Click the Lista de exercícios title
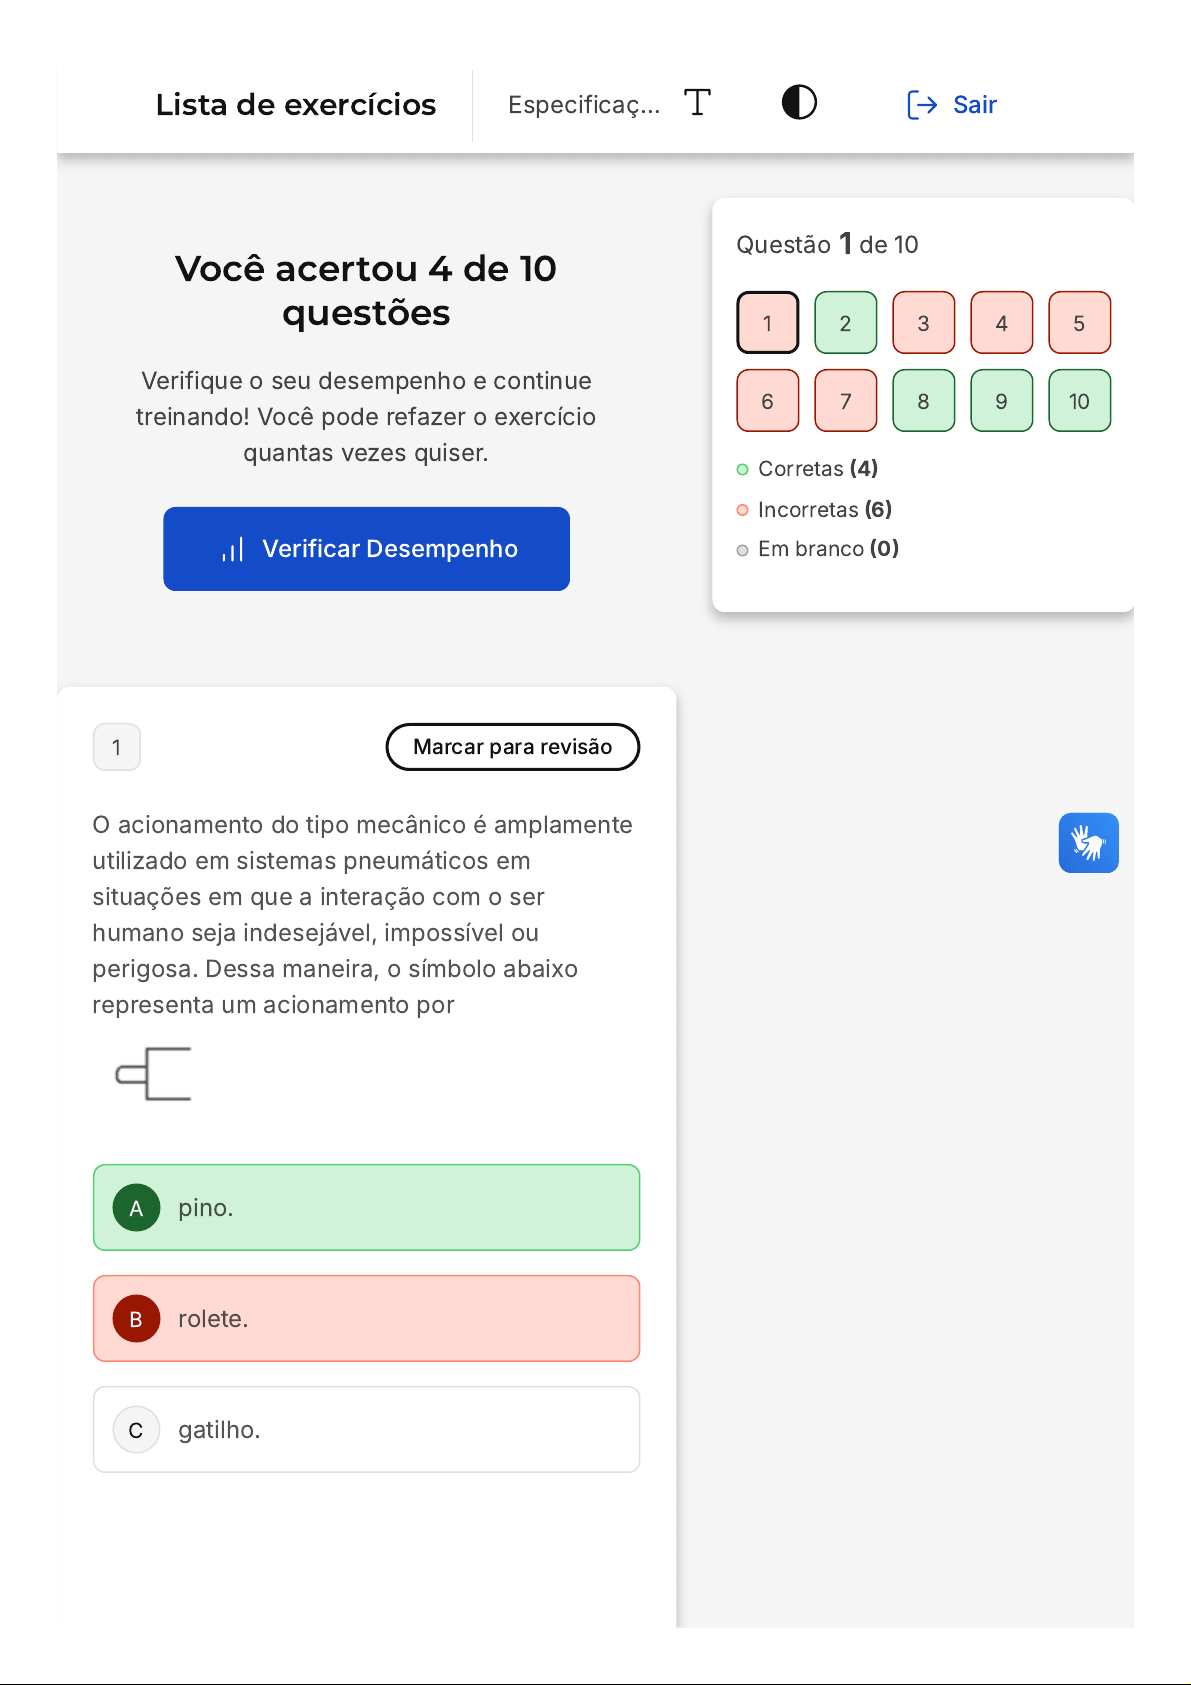 click(296, 105)
